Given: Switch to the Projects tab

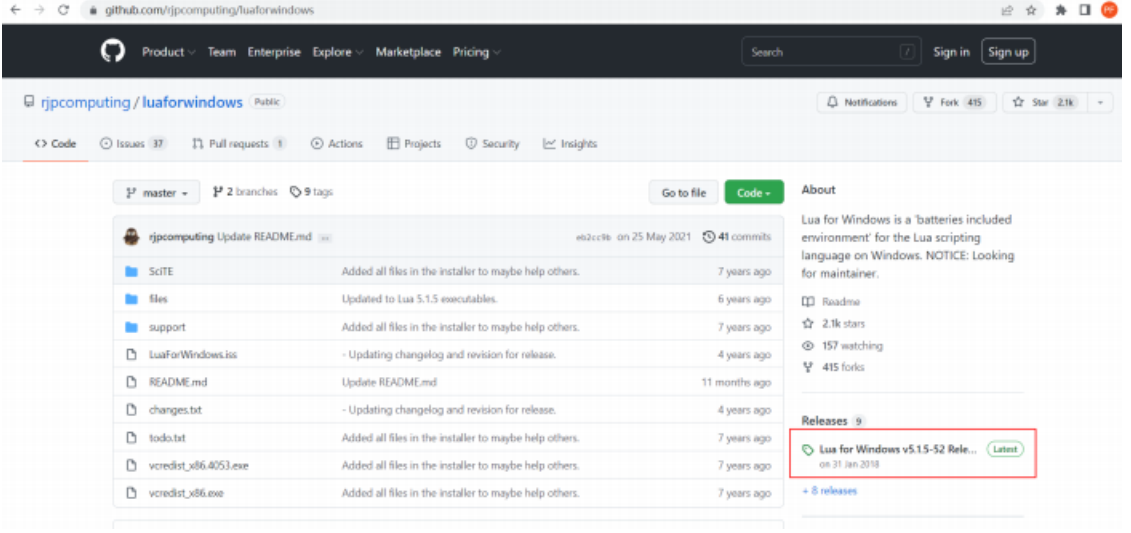Looking at the screenshot, I should click(x=414, y=144).
